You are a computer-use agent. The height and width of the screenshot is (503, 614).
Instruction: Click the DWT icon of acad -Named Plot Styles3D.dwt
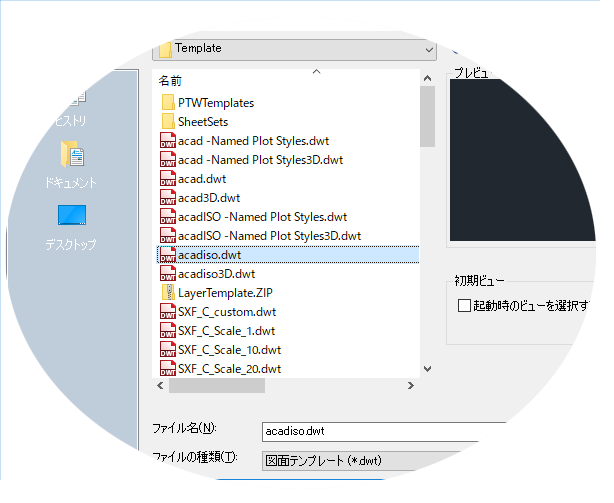168,160
